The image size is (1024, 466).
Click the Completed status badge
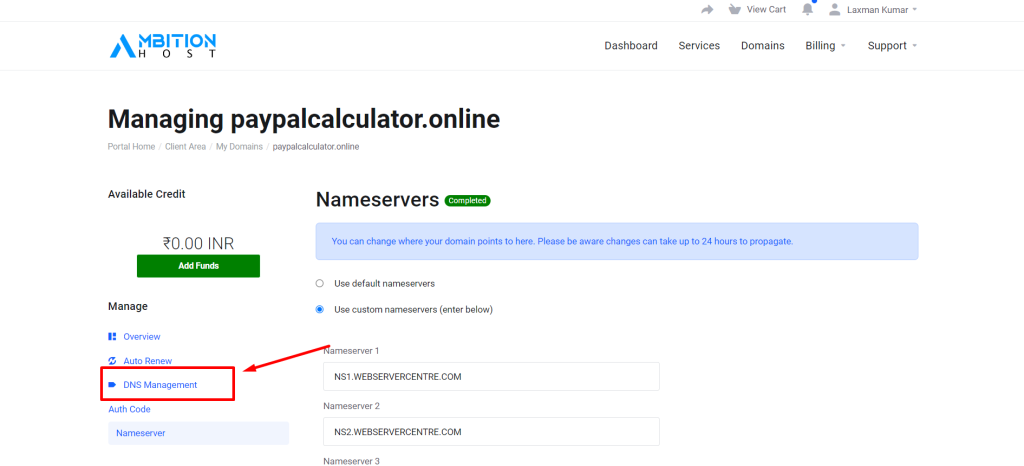[468, 200]
